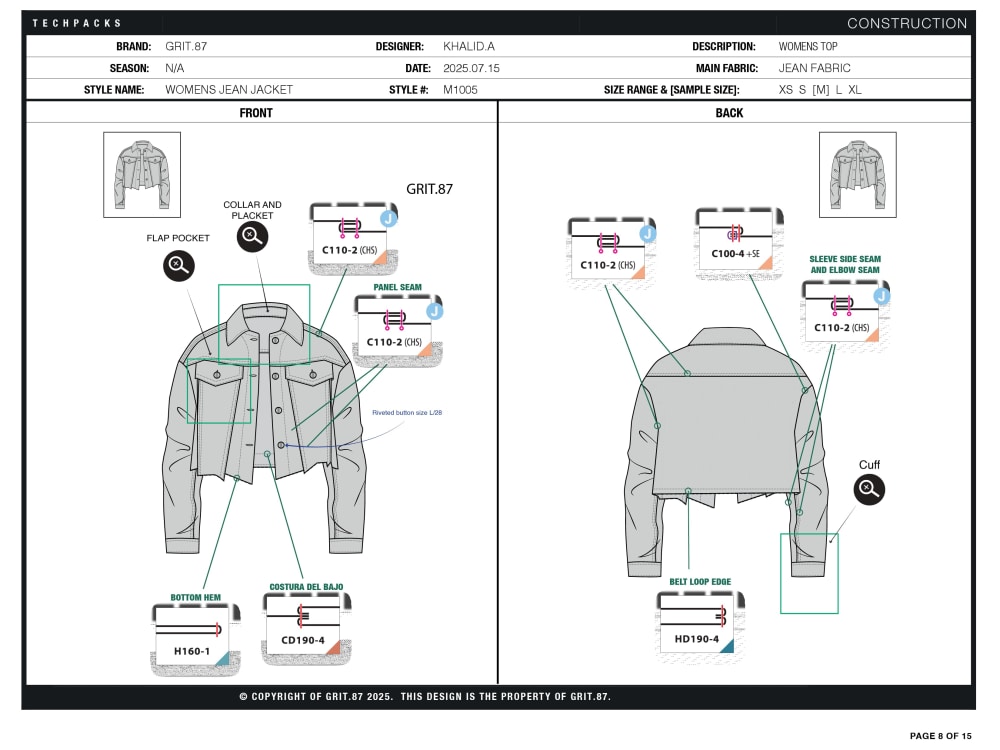1000x750 pixels.
Task: Click the Panel Seam C110-2 stitch card
Action: (398, 330)
